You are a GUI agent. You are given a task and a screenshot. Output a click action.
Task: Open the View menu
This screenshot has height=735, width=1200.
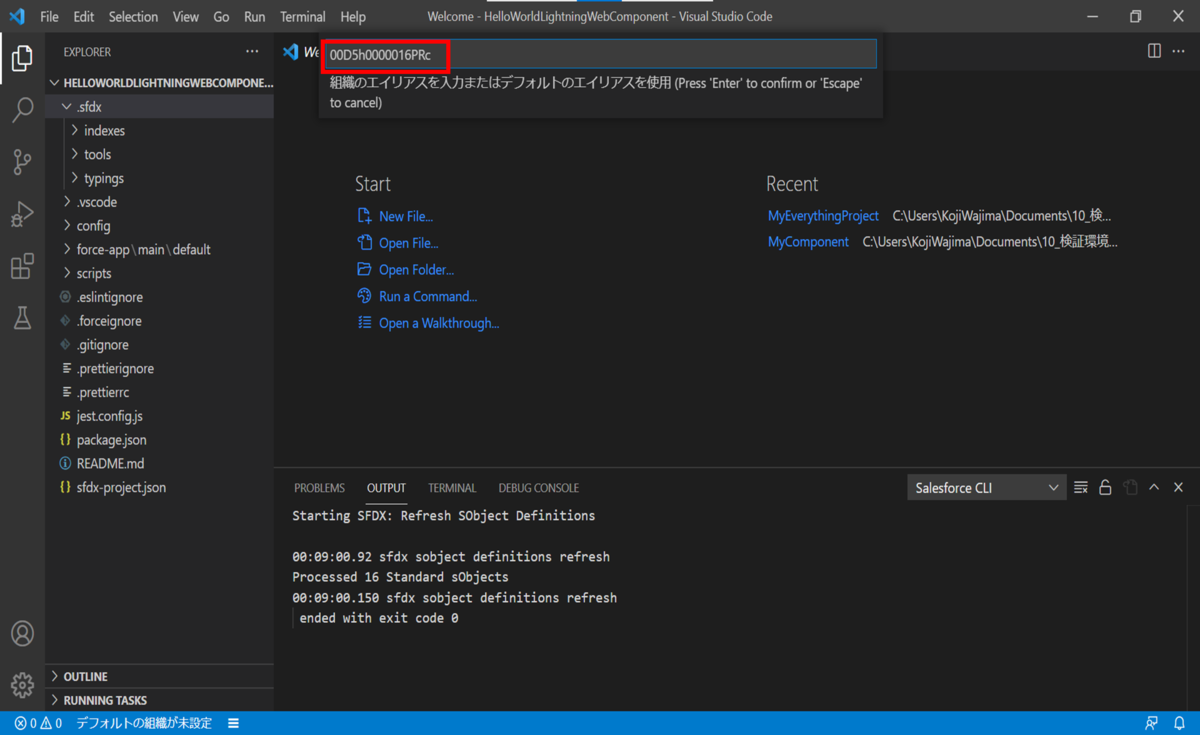(185, 17)
